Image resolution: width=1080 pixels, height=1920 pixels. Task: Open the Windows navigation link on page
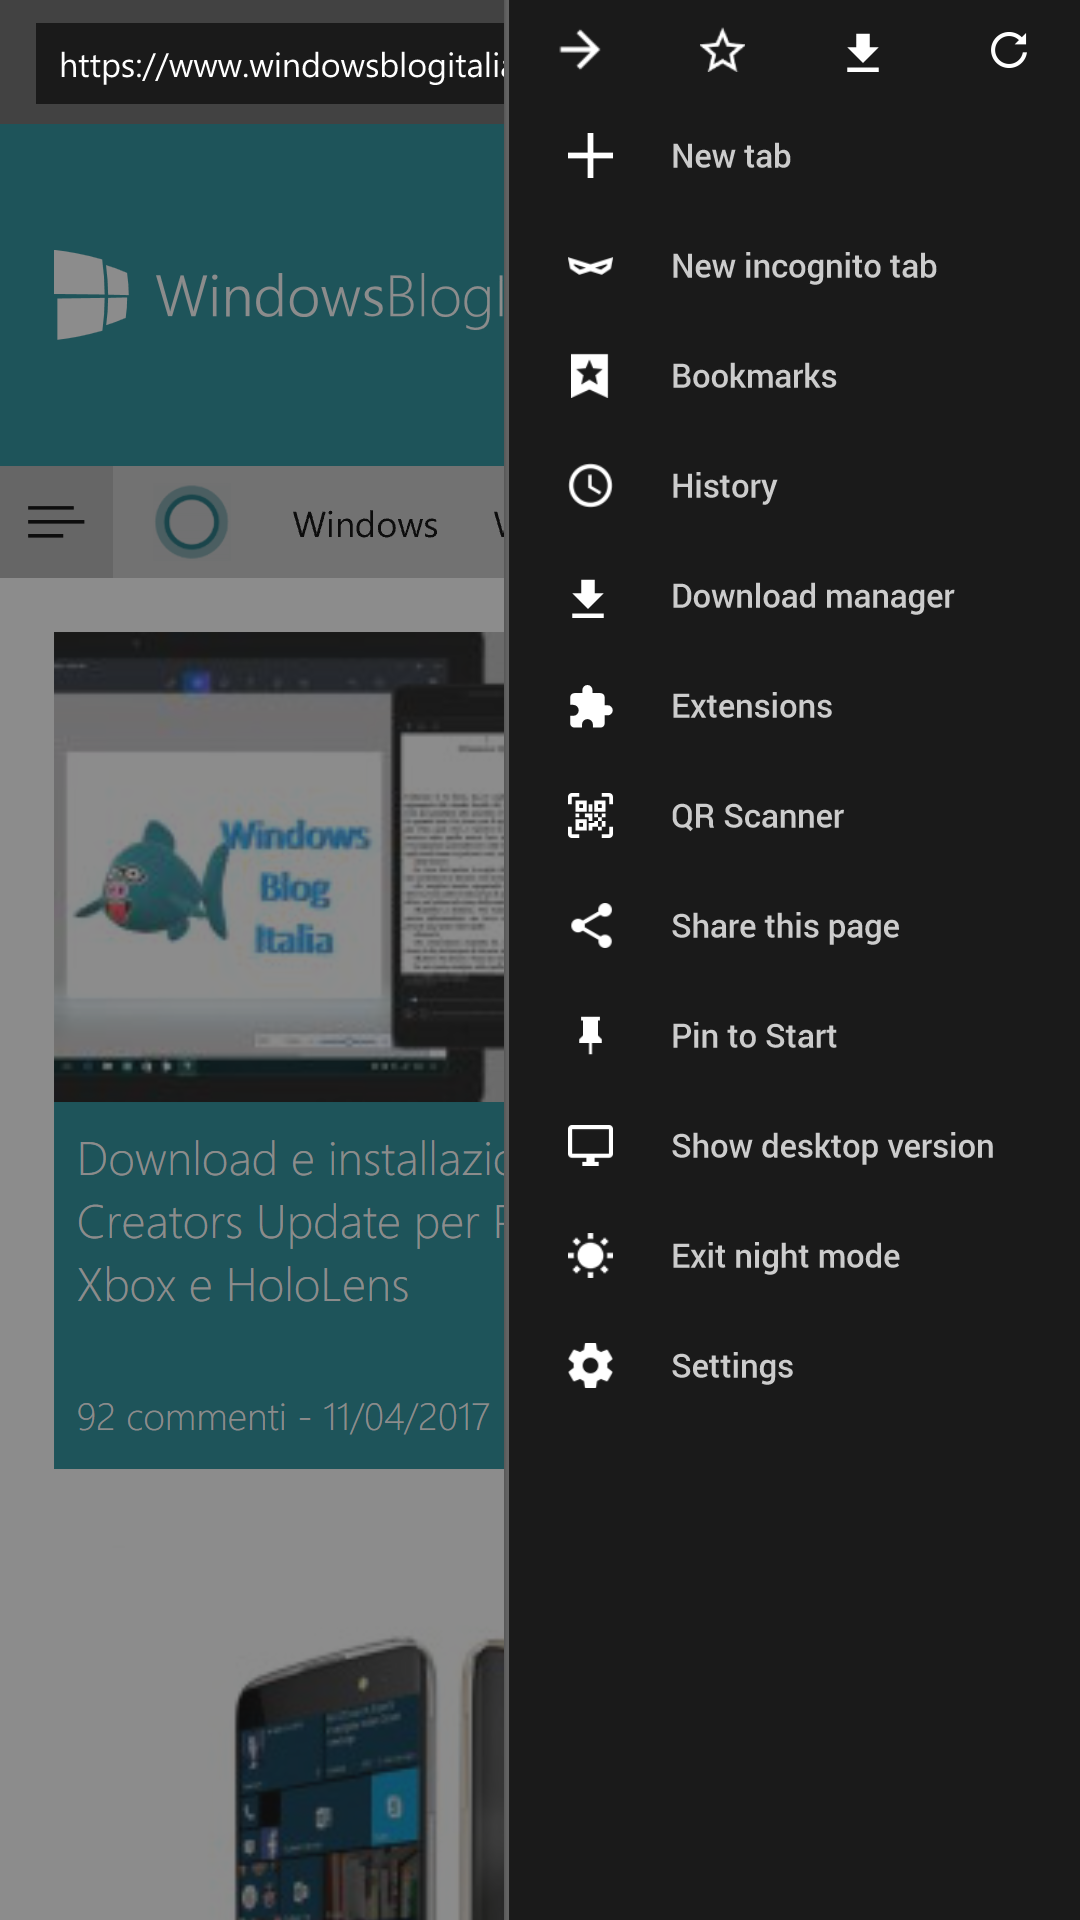click(365, 524)
